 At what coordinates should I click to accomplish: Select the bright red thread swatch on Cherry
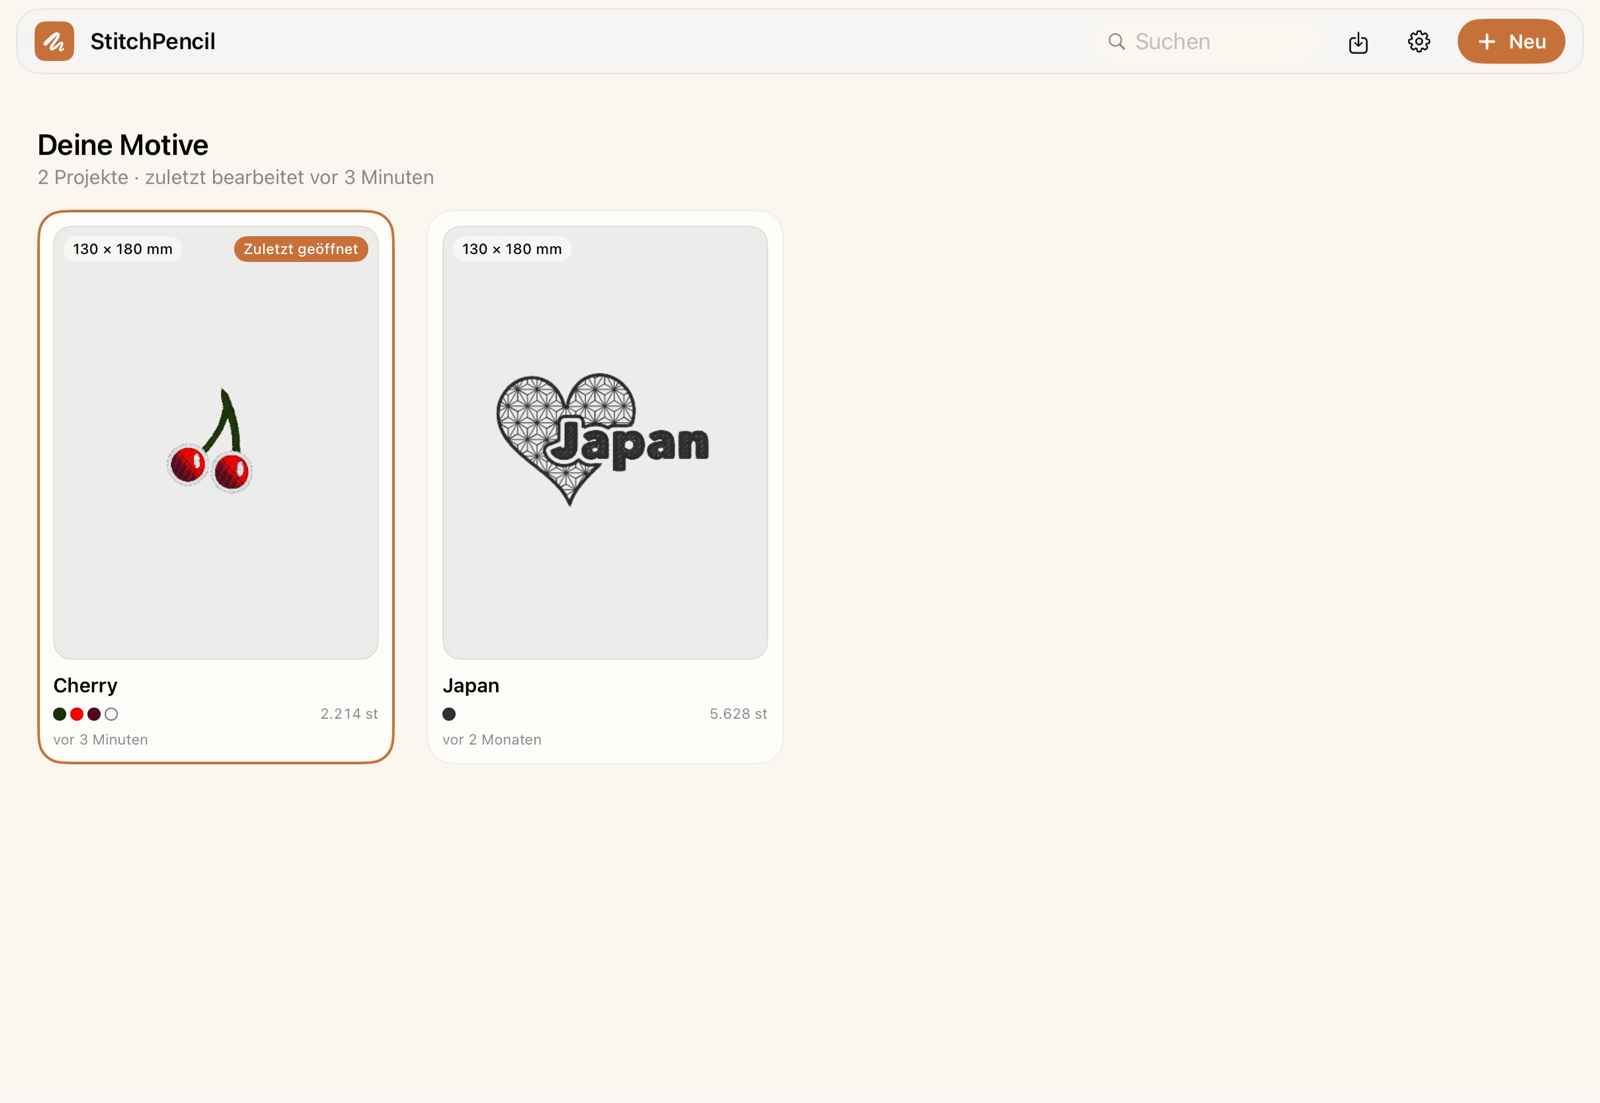click(77, 714)
